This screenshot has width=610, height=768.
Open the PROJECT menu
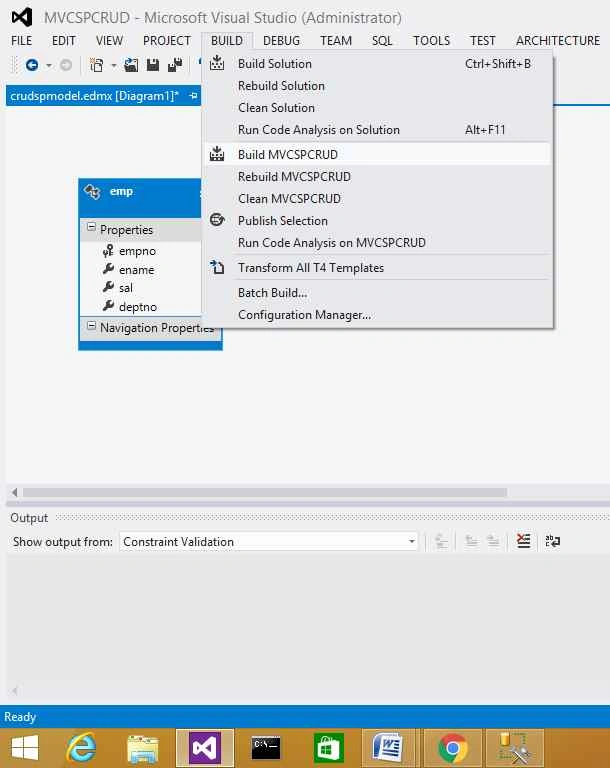[x=167, y=41]
